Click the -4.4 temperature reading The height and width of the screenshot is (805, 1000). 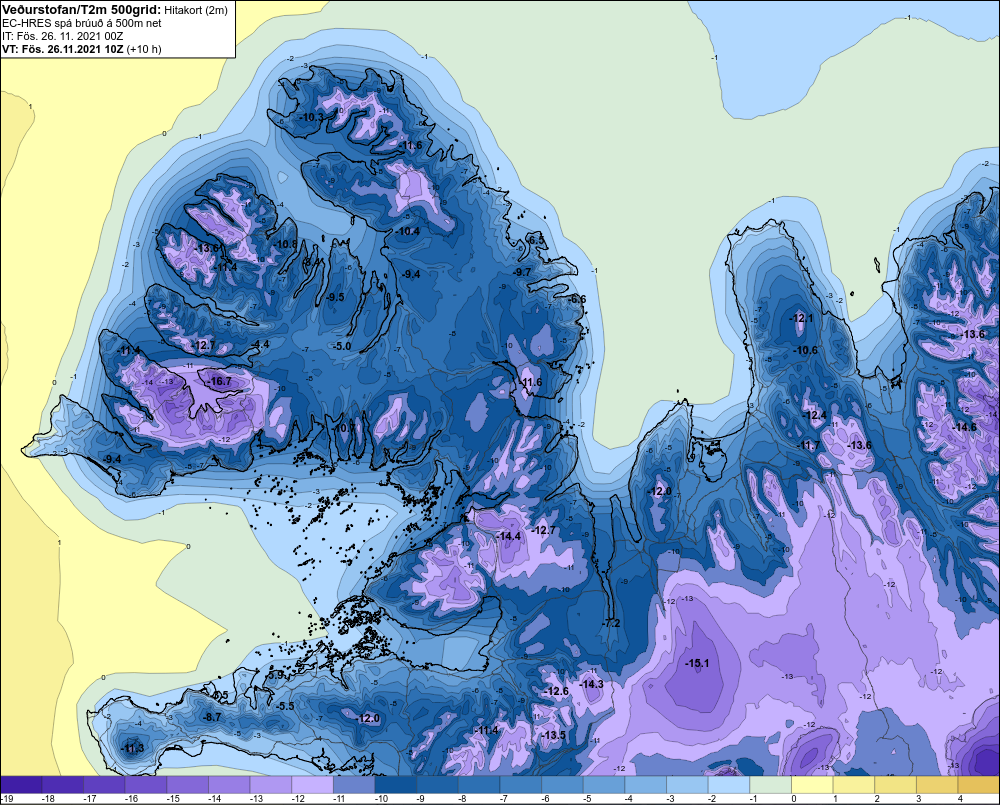pyautogui.click(x=261, y=344)
